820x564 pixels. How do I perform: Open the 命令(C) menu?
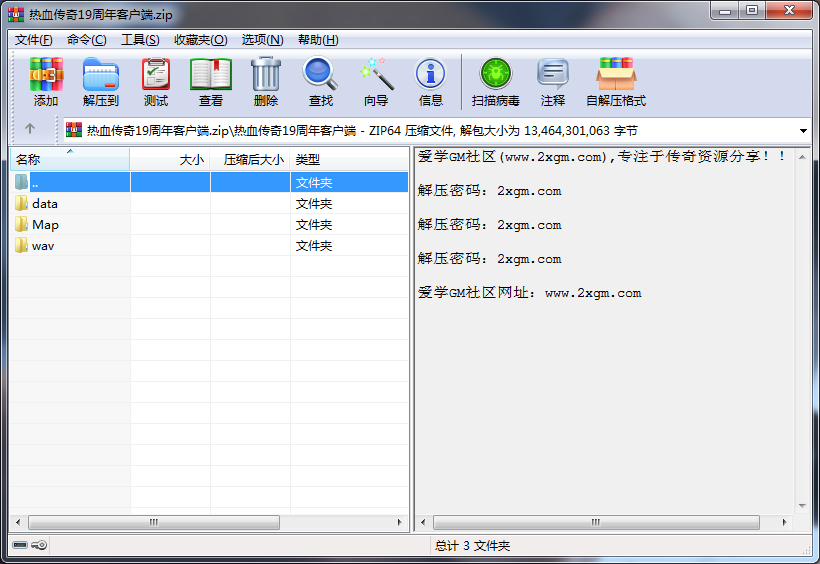(x=86, y=40)
